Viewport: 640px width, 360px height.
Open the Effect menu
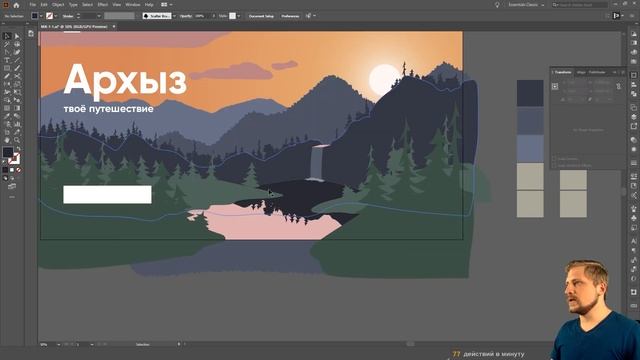103,5
